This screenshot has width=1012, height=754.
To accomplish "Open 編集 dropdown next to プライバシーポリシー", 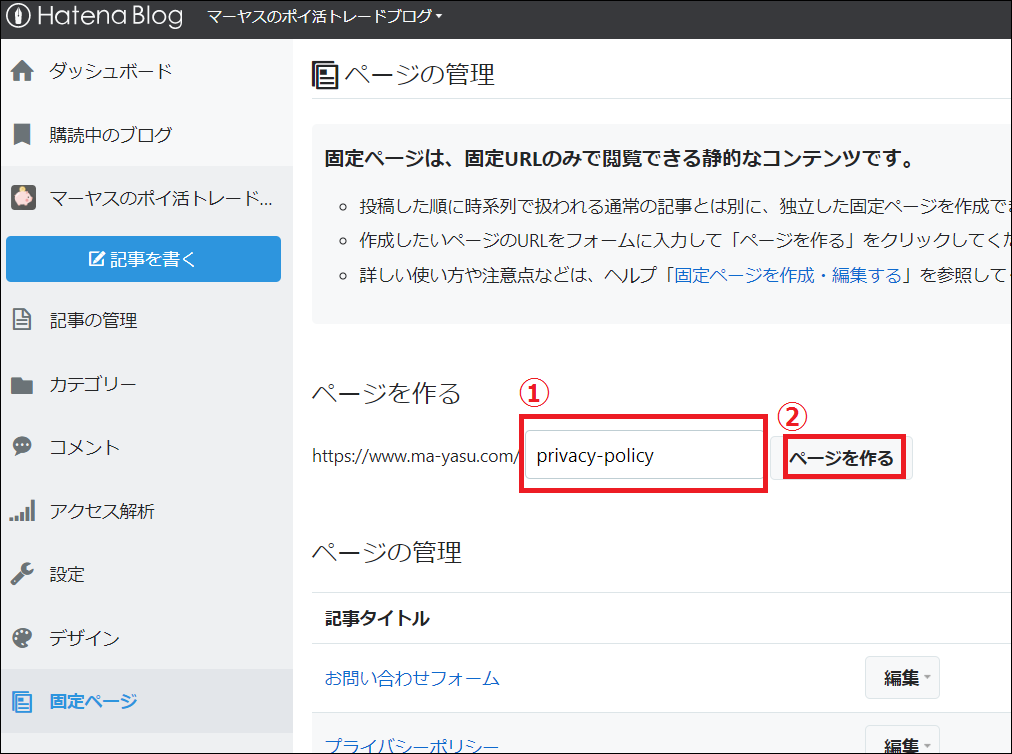I will [x=902, y=744].
